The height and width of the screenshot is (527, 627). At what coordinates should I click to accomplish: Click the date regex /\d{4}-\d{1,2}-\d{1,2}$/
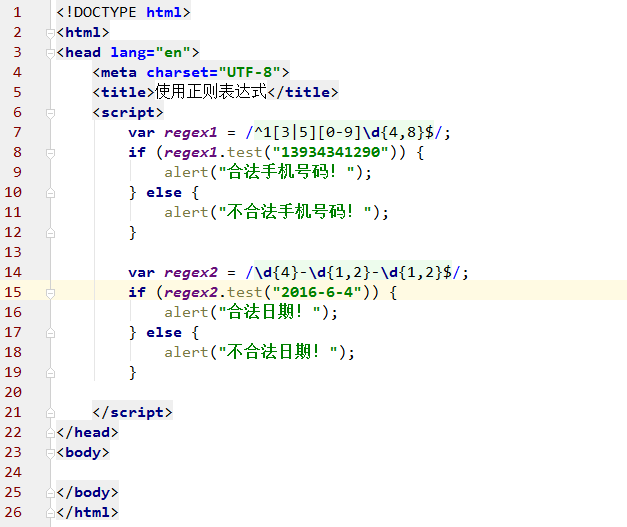tap(353, 272)
